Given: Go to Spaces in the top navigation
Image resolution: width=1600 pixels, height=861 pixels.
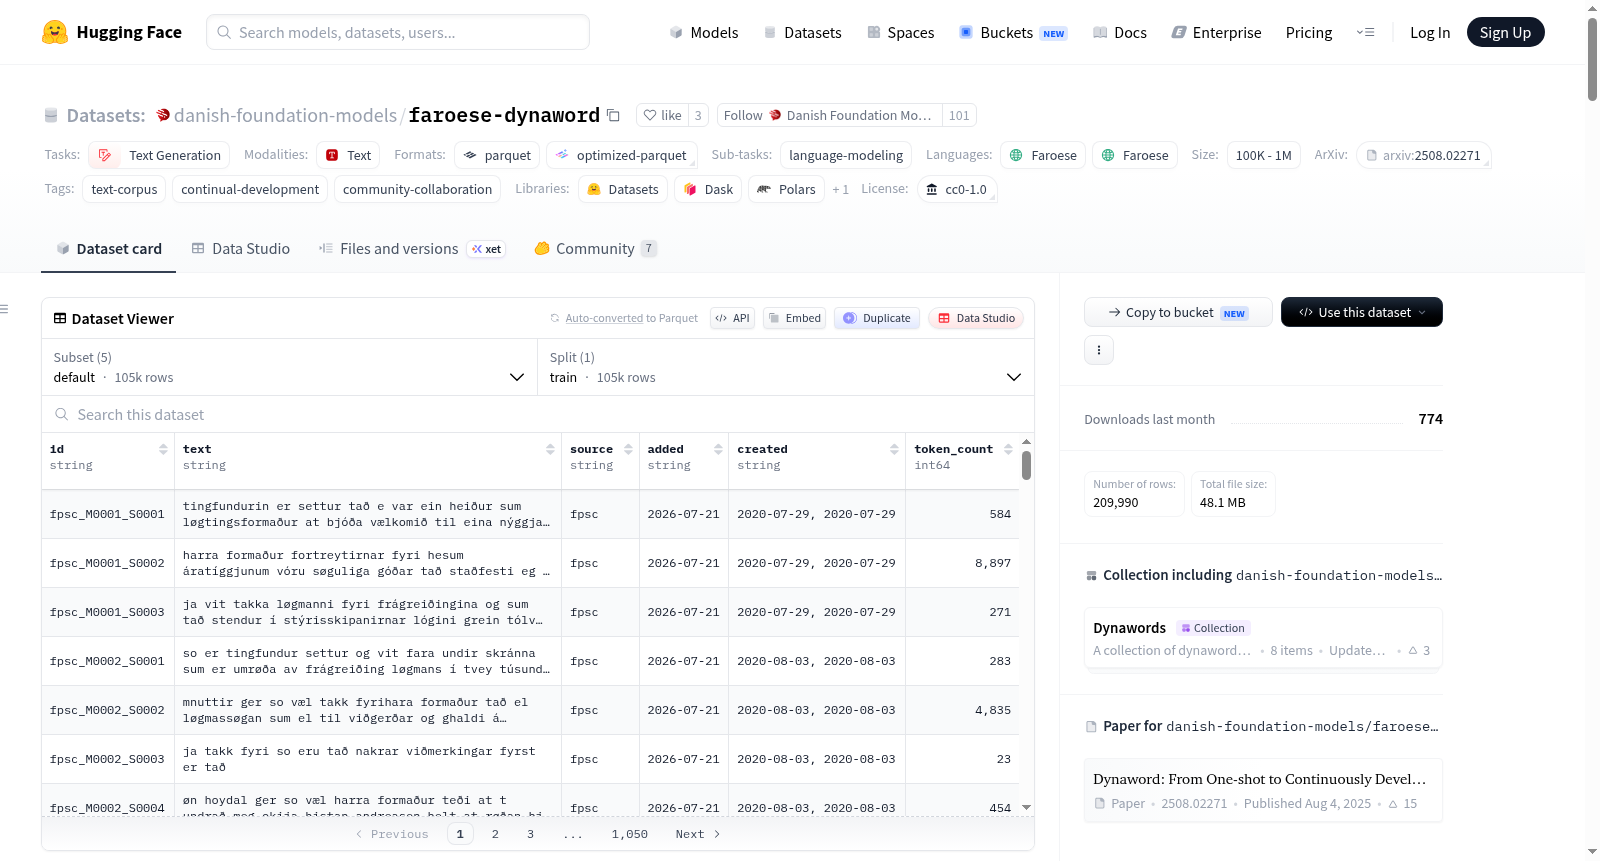Looking at the screenshot, I should point(900,33).
